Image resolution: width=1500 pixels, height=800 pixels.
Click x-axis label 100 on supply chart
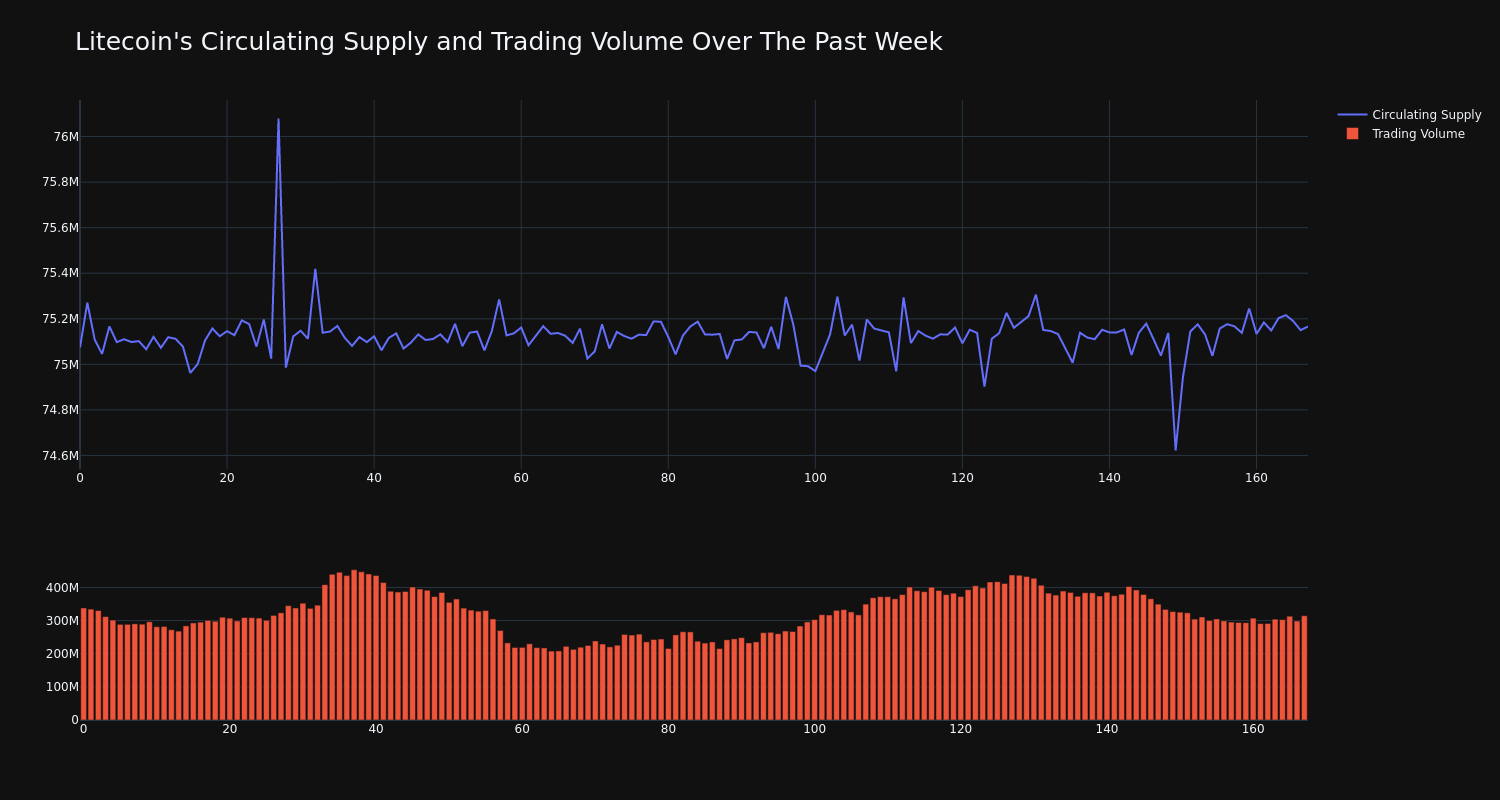click(815, 478)
